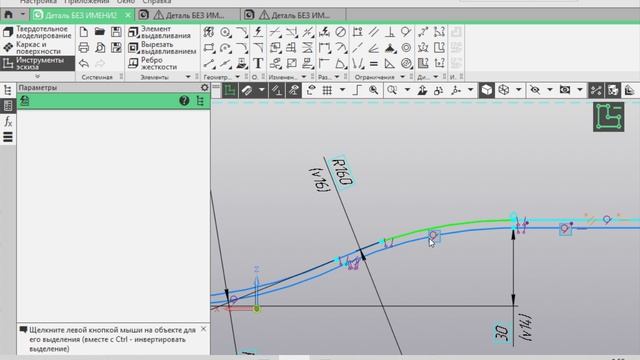Image resolution: width=640 pixels, height=360 pixels.
Task: Select Инструменты эскиза toolbar set
Action: pos(38,63)
